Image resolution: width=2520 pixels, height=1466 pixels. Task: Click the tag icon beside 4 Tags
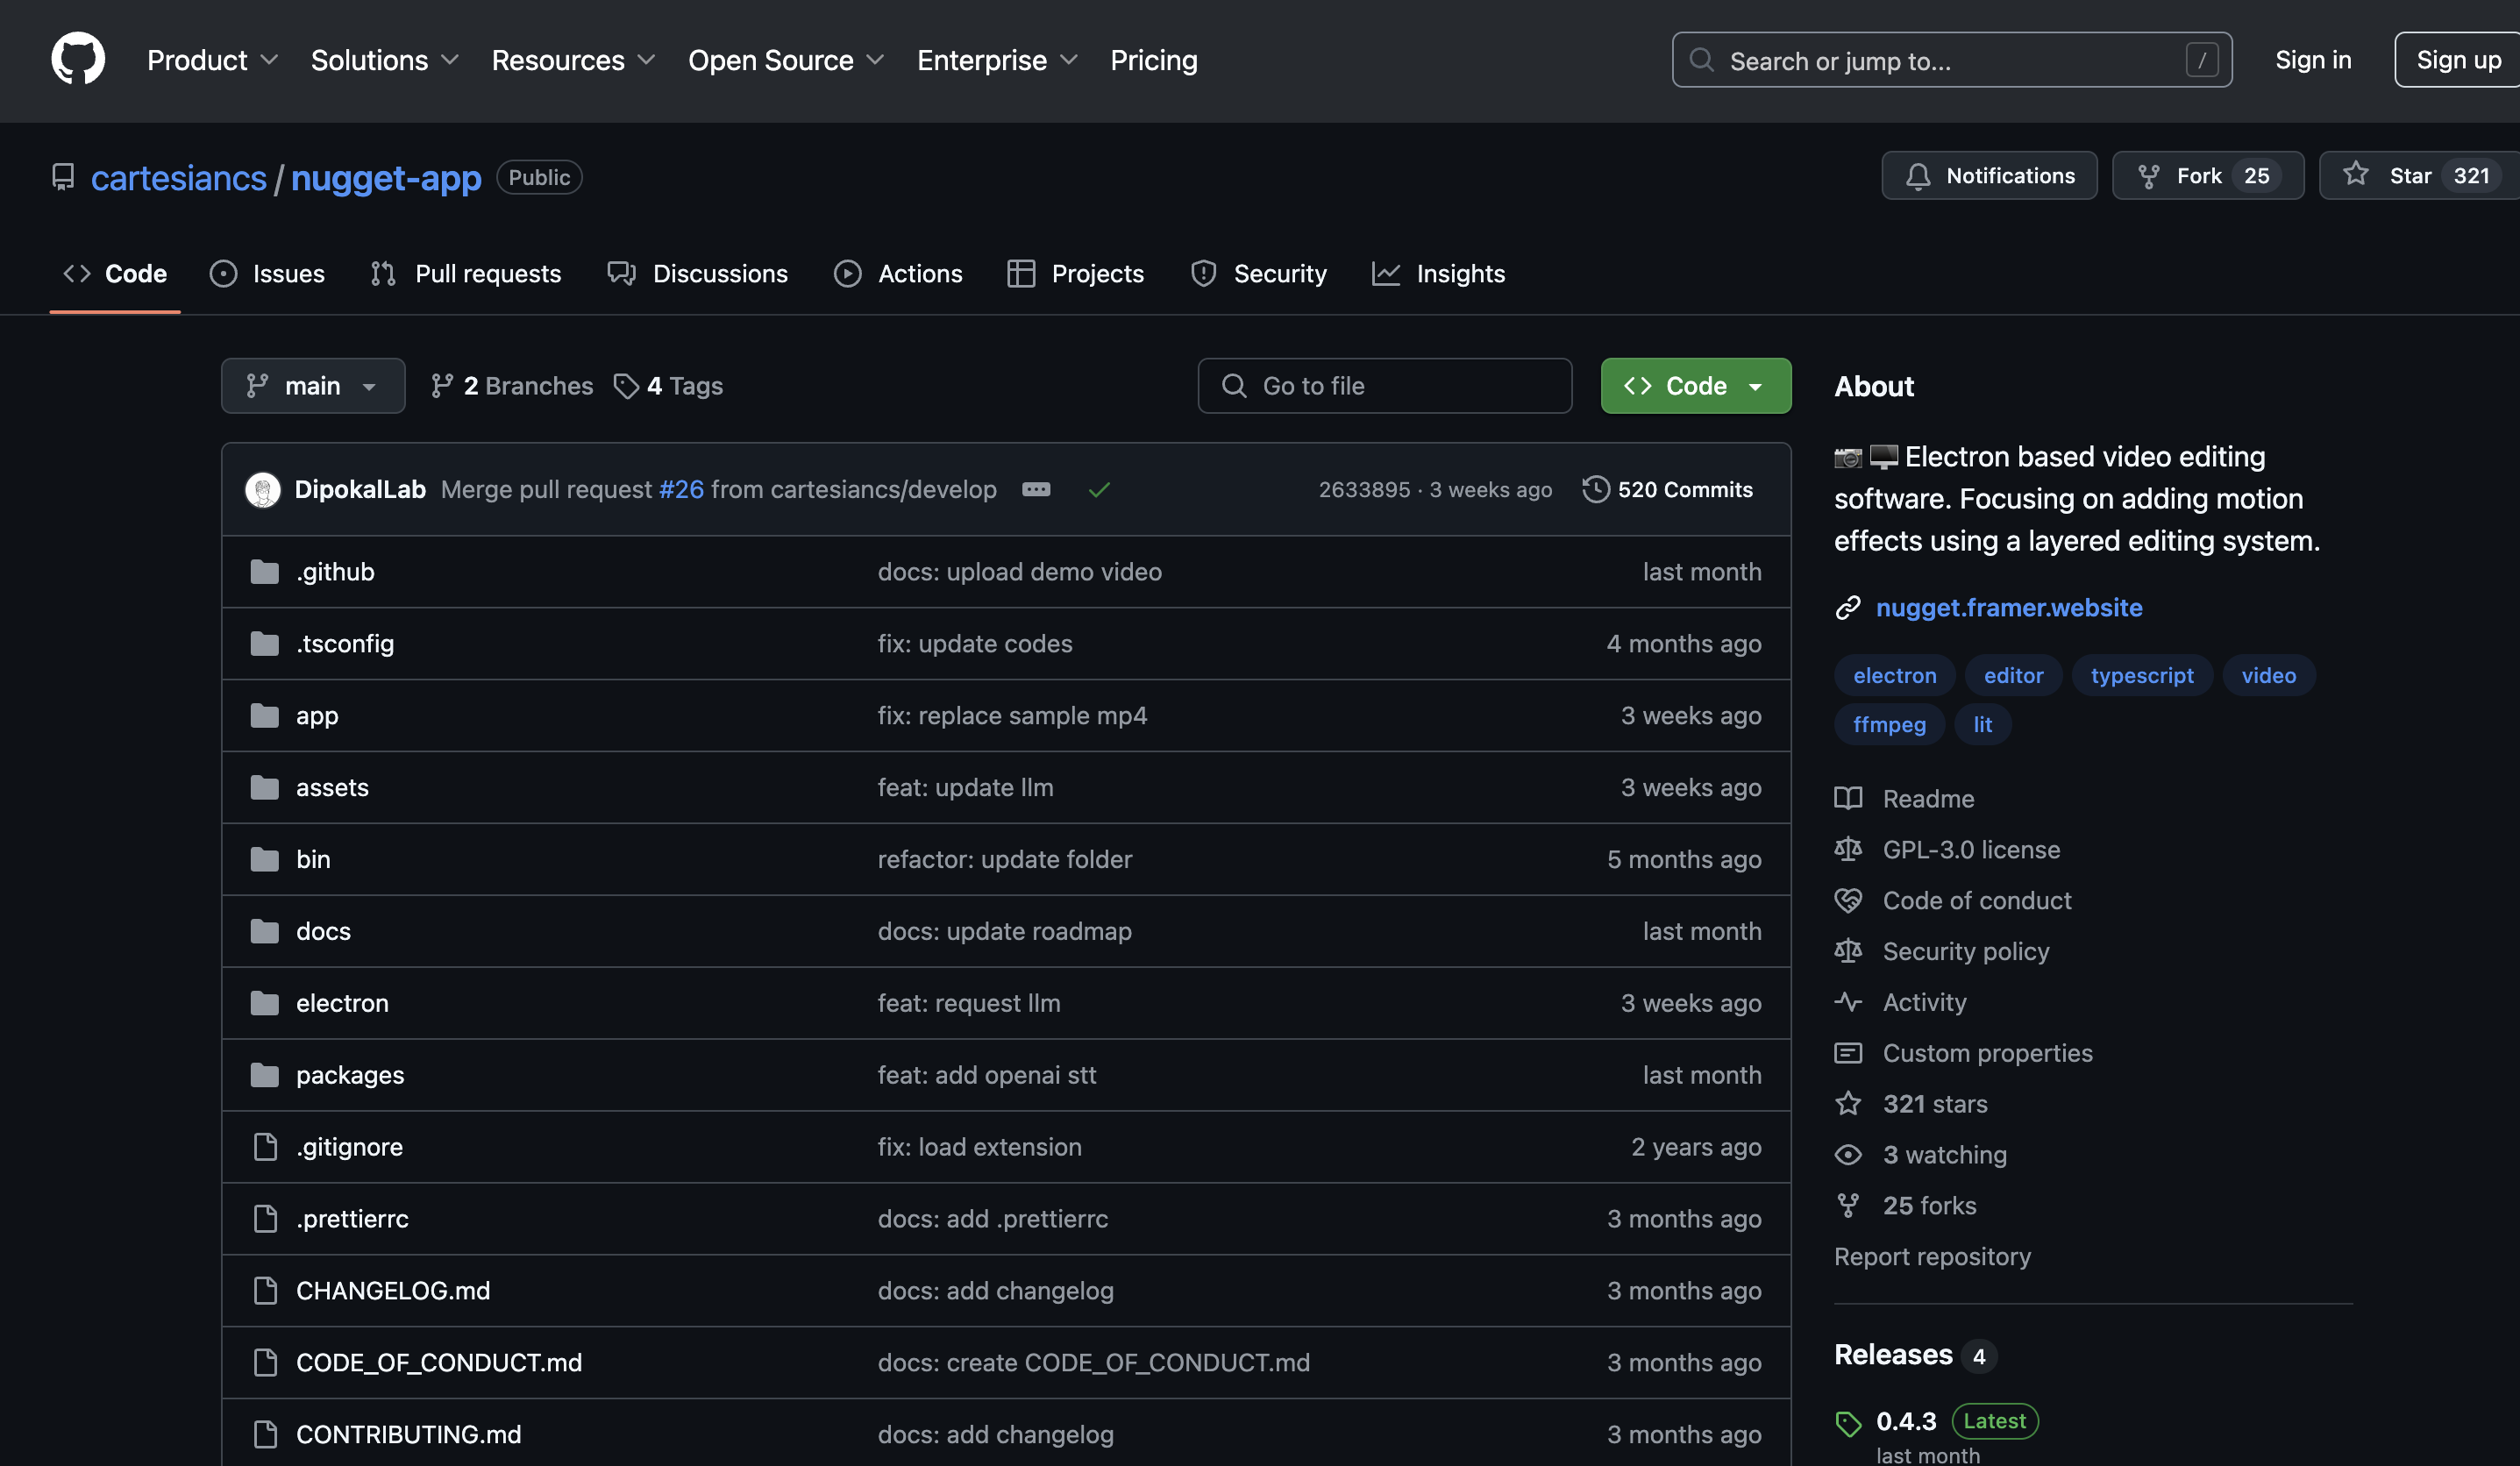tap(626, 386)
